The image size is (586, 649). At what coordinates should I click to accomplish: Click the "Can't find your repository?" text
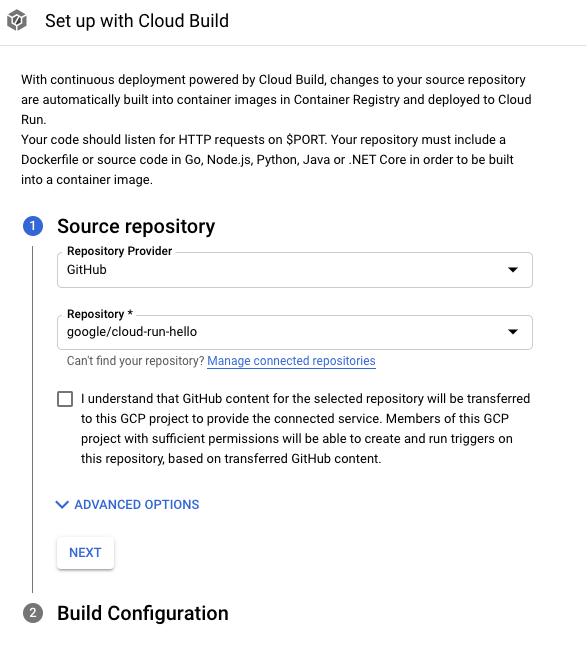click(x=136, y=361)
